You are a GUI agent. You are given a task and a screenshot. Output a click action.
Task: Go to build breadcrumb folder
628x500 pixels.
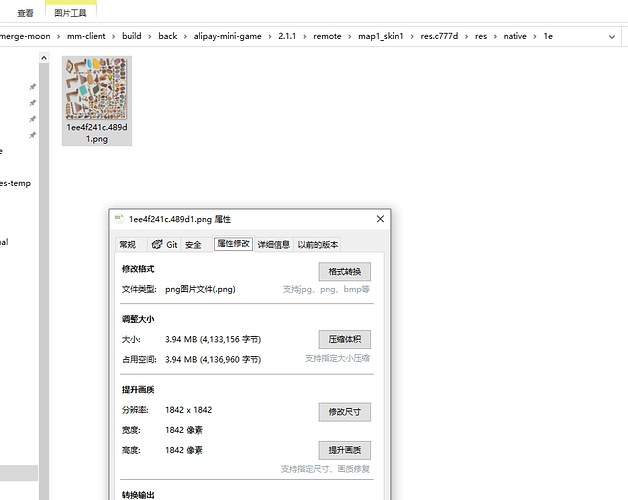click(132, 36)
